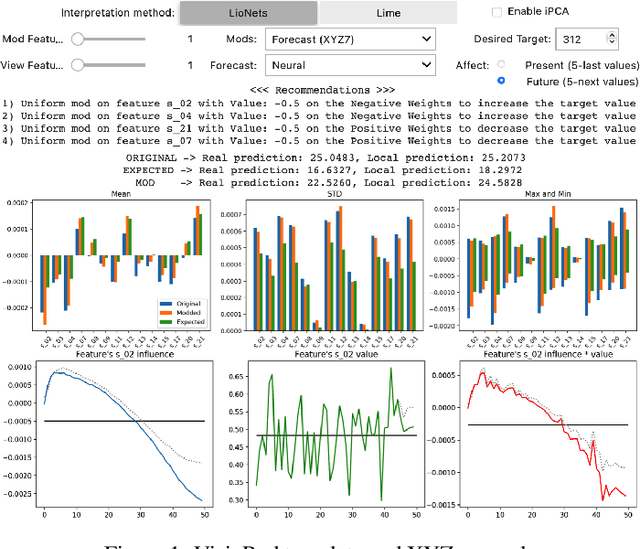Click the Mod Feature slider handle

[81, 39]
